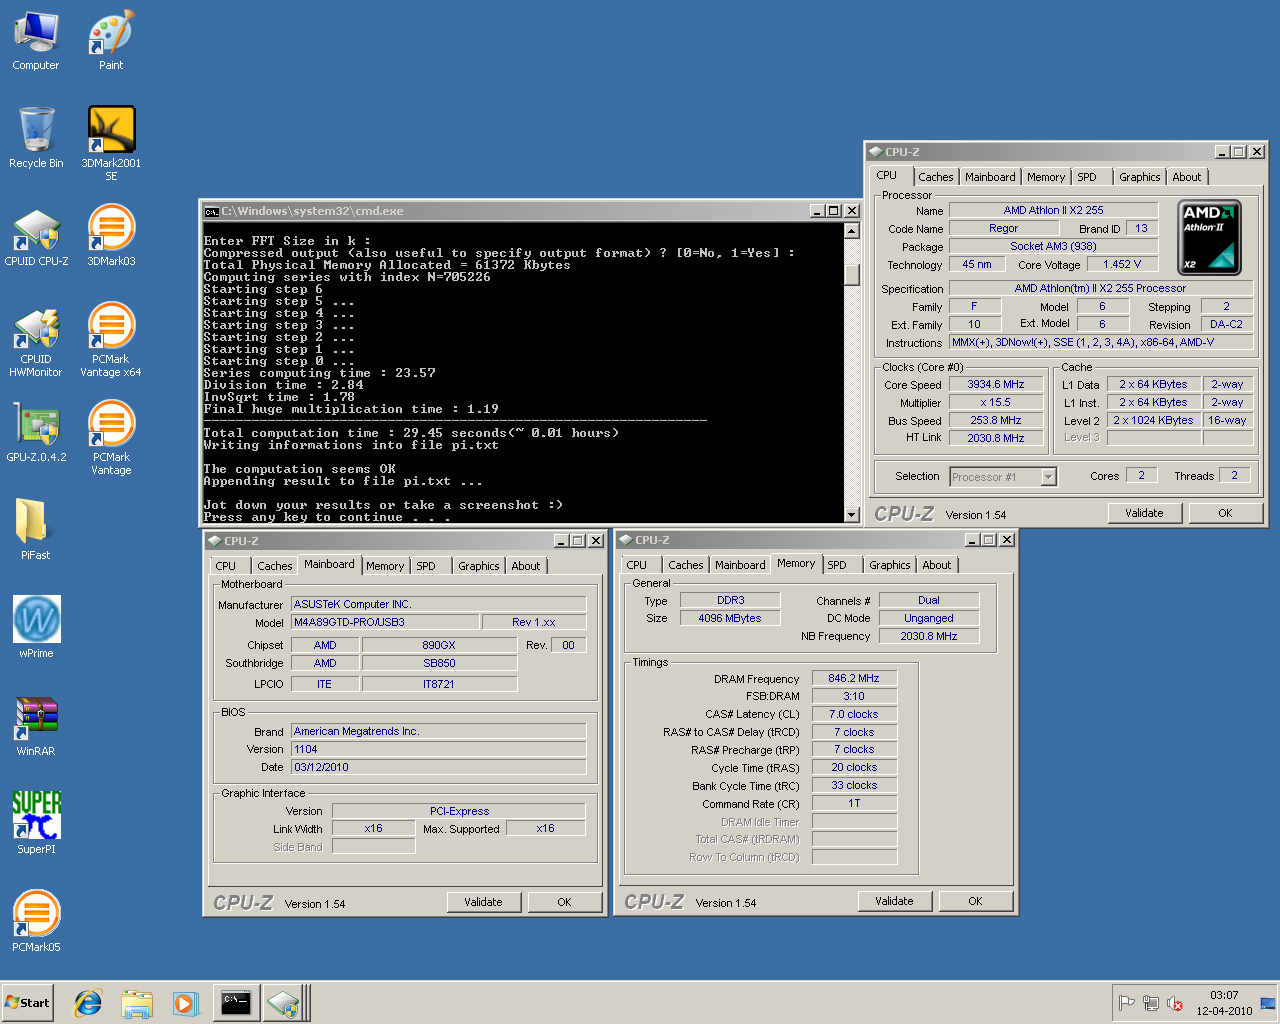Open Graphics tab in the Memory CPU-Z window
The image size is (1280, 1024).
(x=890, y=565)
